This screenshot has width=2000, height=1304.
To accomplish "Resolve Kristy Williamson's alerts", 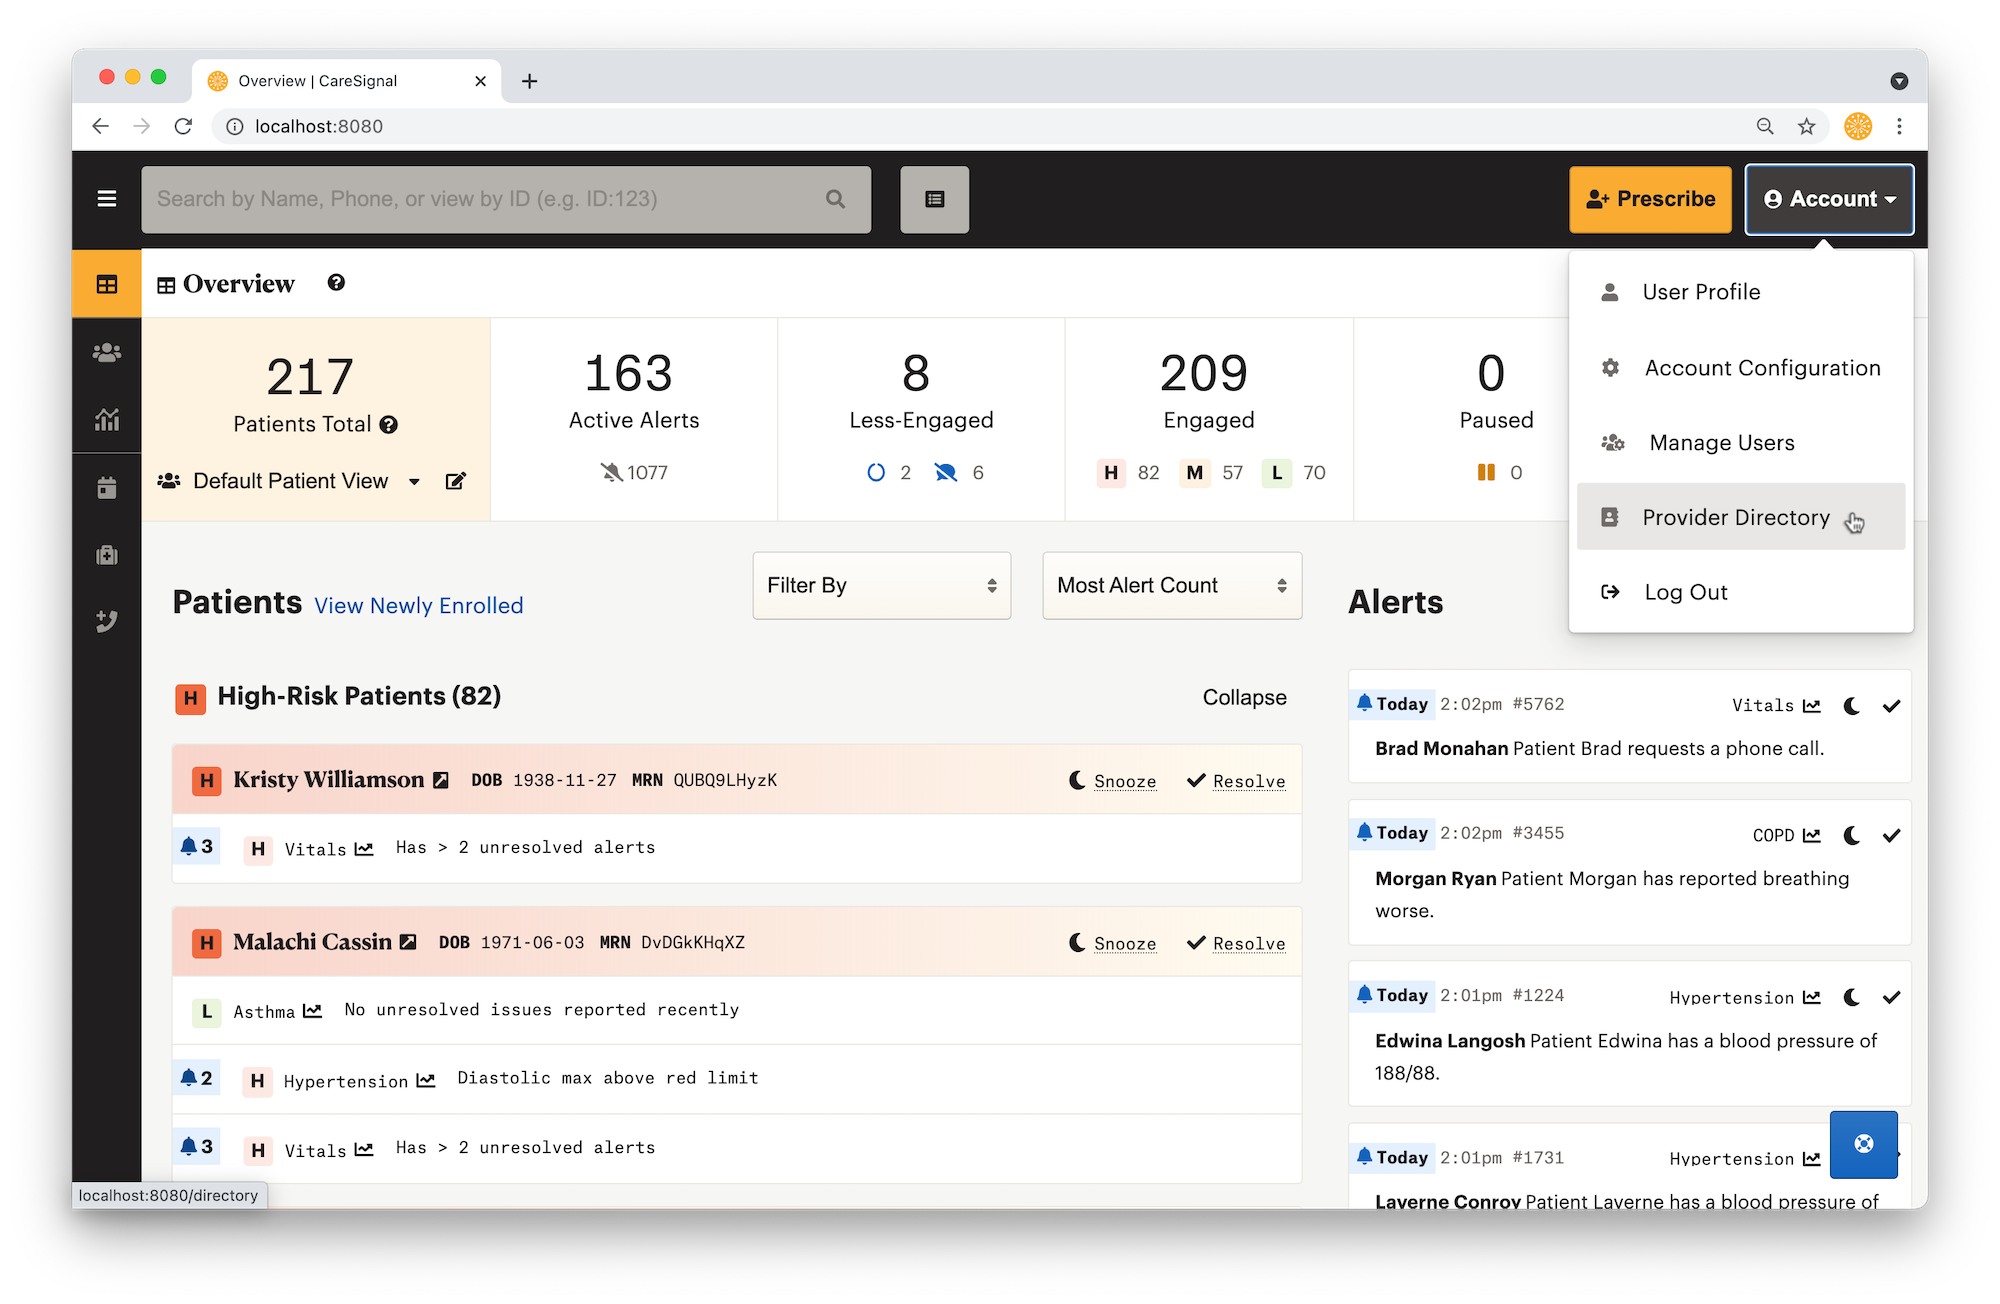I will pos(1236,781).
